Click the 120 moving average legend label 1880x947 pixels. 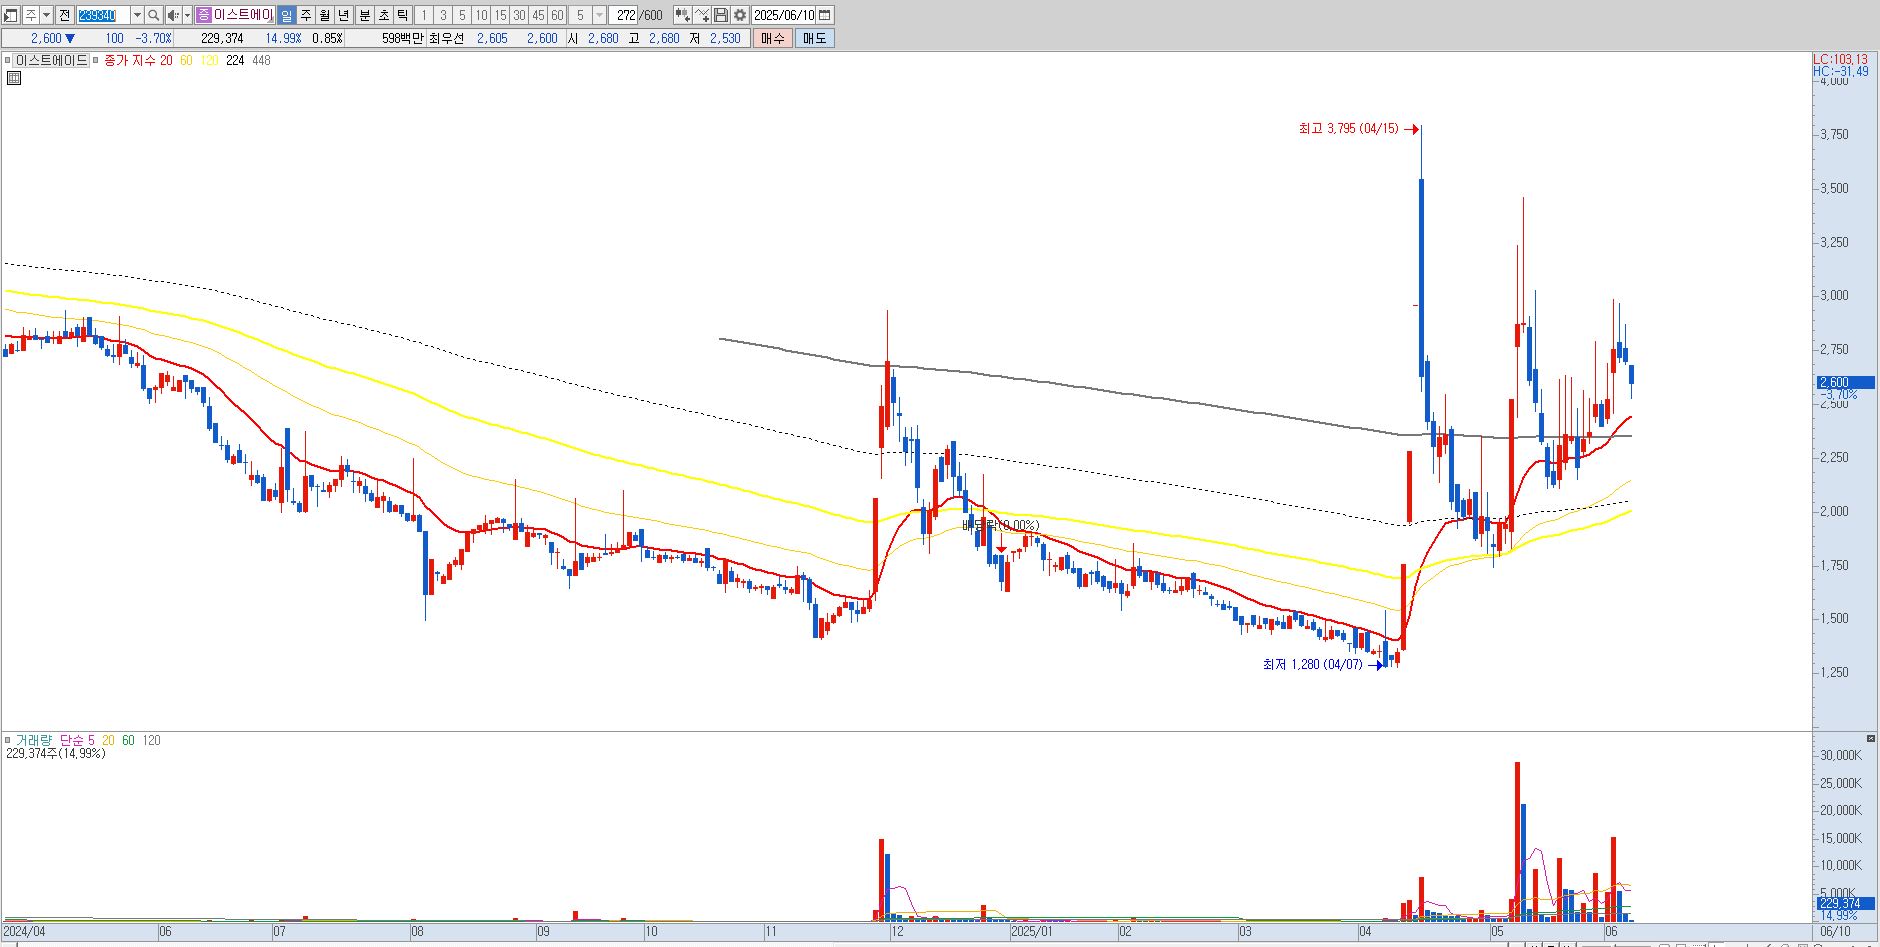click(209, 60)
